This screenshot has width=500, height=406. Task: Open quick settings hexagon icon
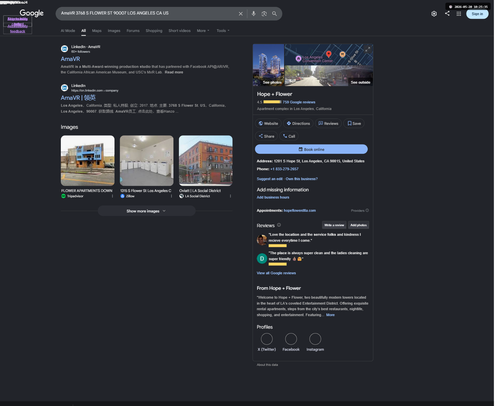click(434, 14)
